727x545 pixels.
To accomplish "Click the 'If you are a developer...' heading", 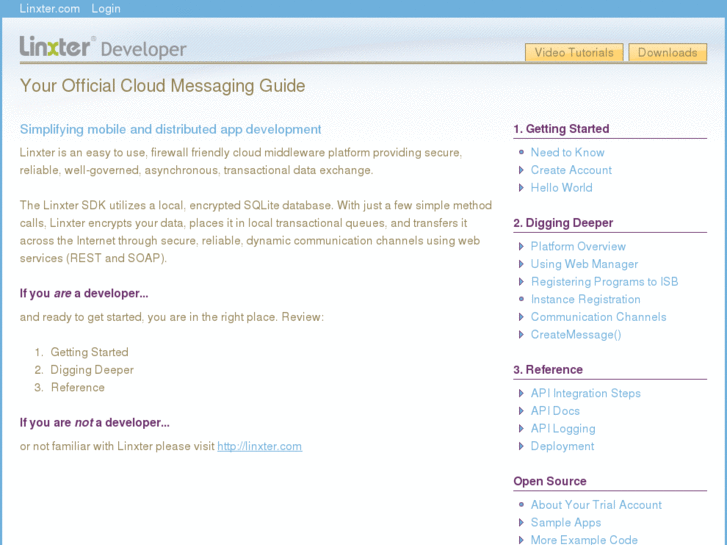I will 84,294.
